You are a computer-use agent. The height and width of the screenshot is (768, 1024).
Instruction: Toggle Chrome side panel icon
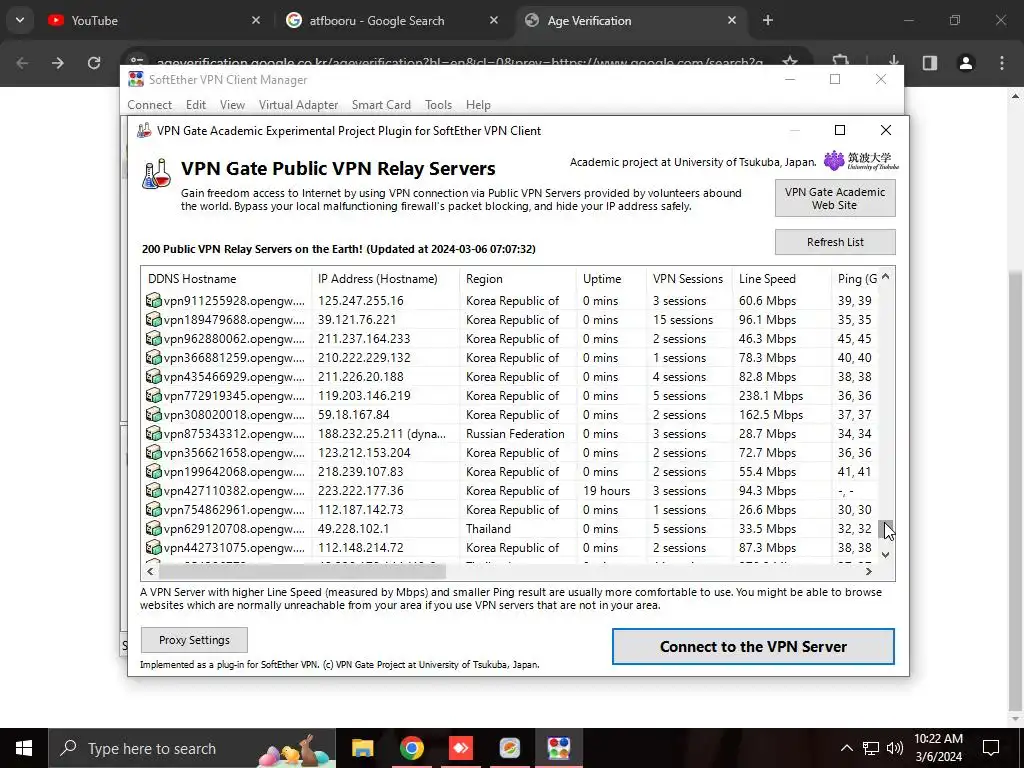(x=929, y=63)
